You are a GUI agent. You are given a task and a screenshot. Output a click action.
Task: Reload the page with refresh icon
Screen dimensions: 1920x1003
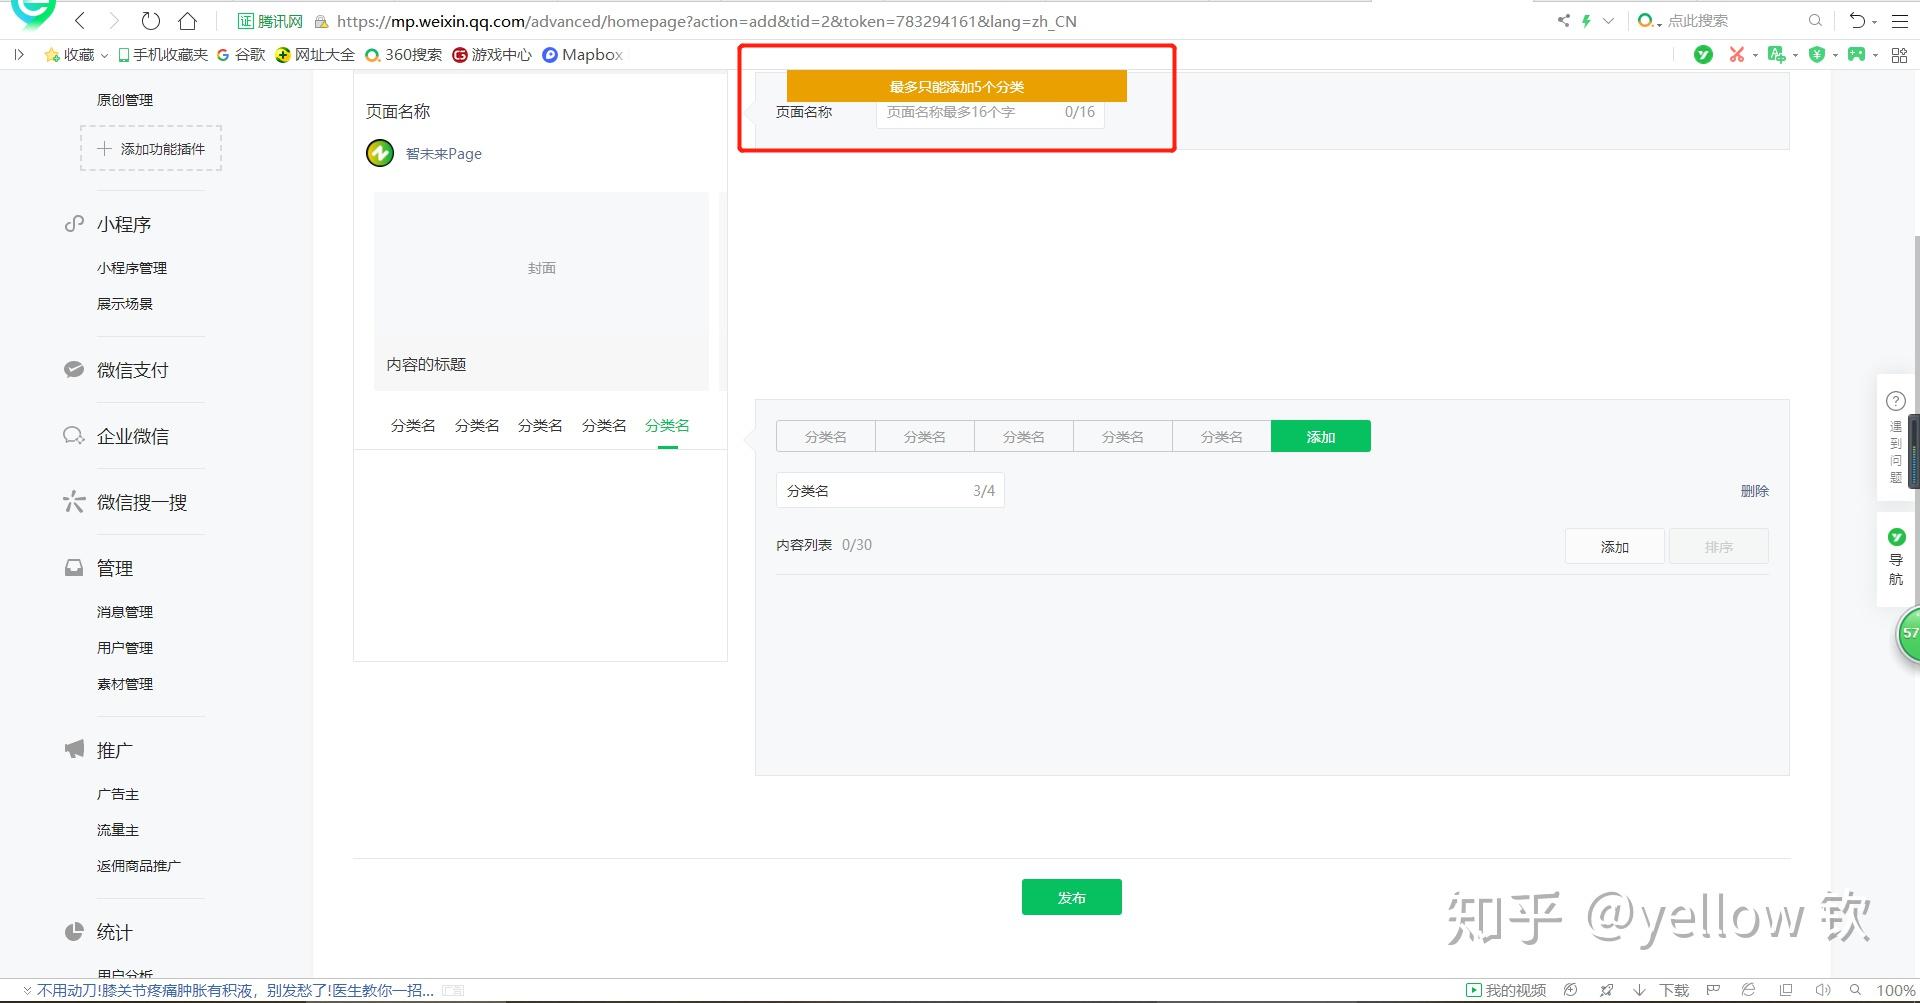point(151,21)
